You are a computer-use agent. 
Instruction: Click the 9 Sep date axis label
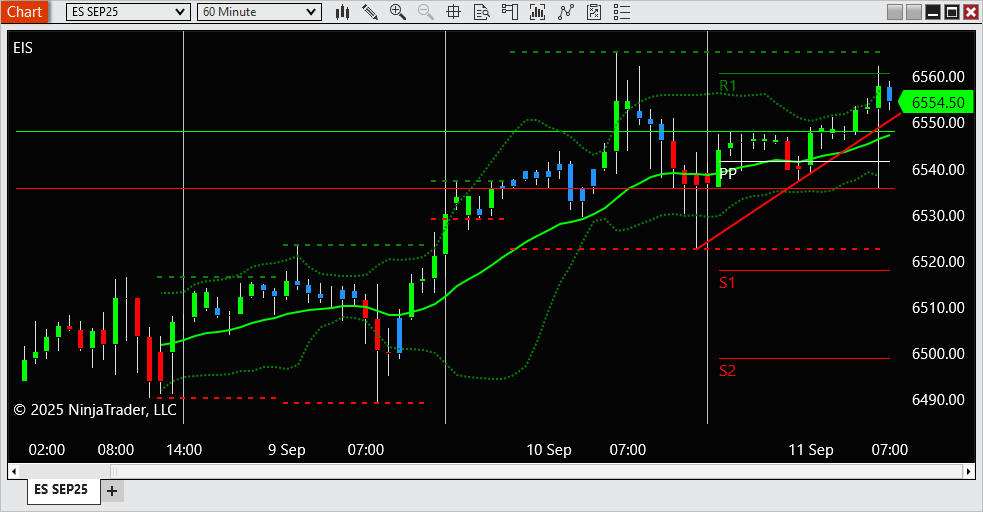[x=286, y=450]
